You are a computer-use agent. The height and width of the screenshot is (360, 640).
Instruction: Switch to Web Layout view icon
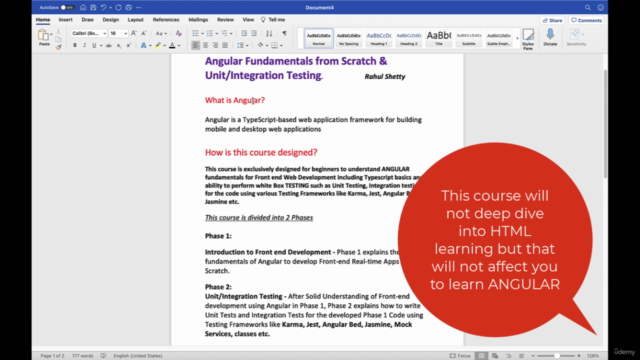(495, 356)
